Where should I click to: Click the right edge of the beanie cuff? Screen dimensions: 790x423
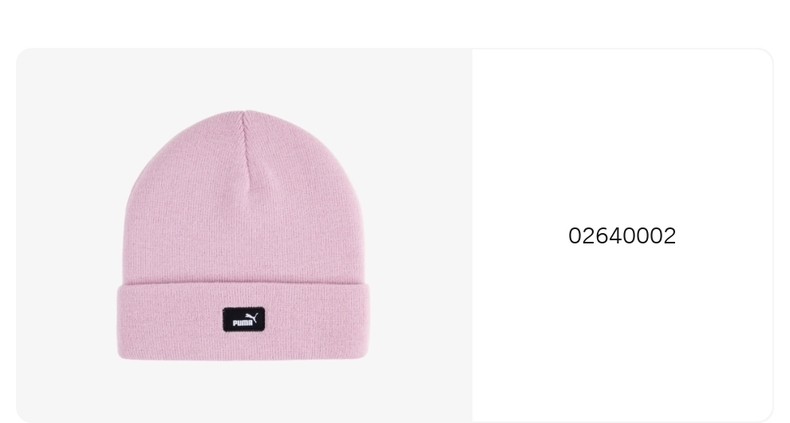pos(367,321)
